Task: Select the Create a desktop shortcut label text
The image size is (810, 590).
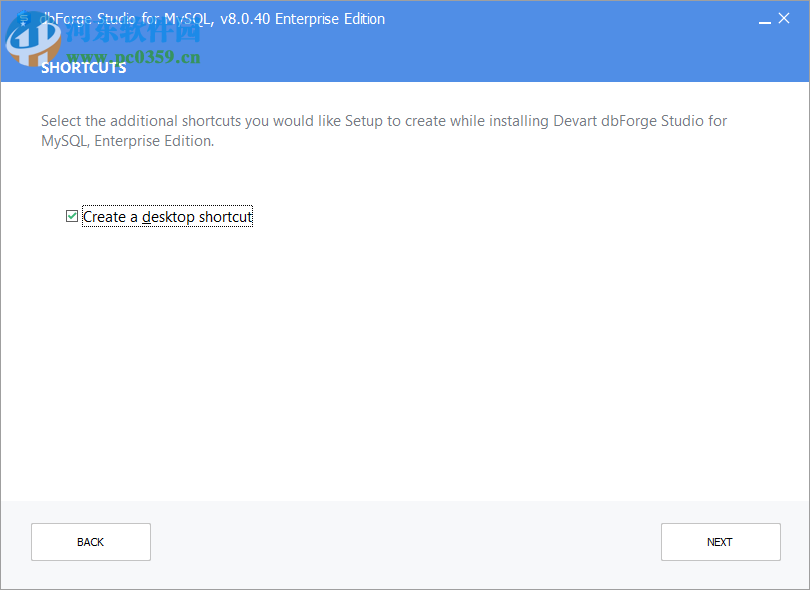Action: point(166,216)
